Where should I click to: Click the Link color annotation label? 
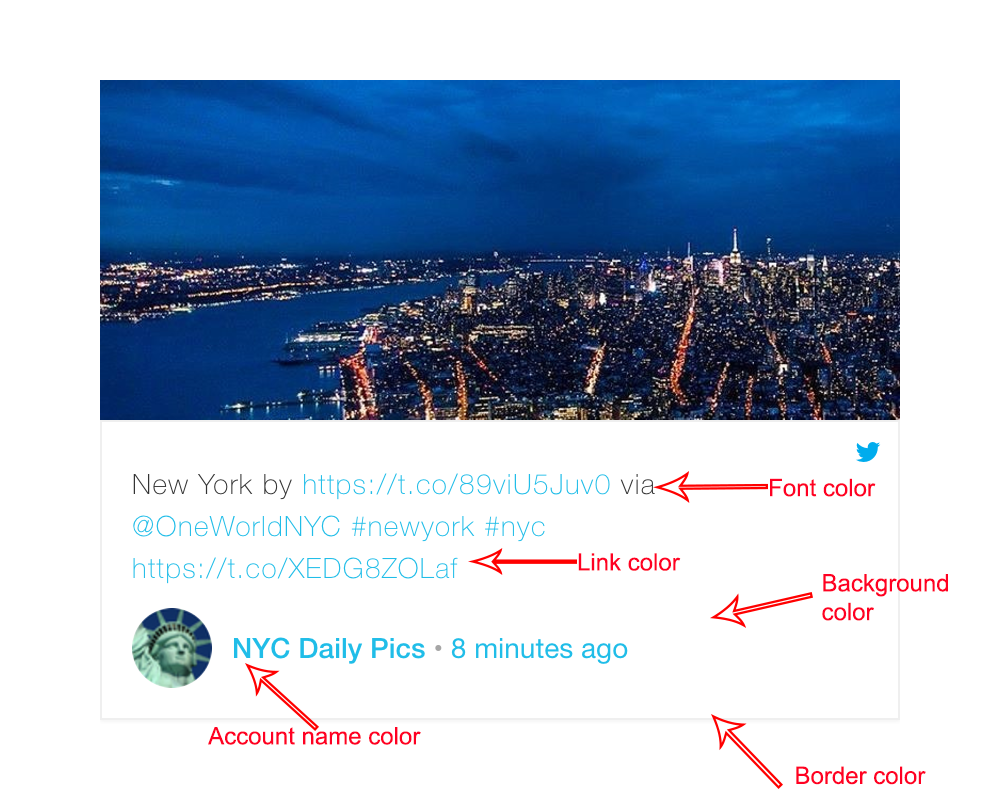click(628, 563)
